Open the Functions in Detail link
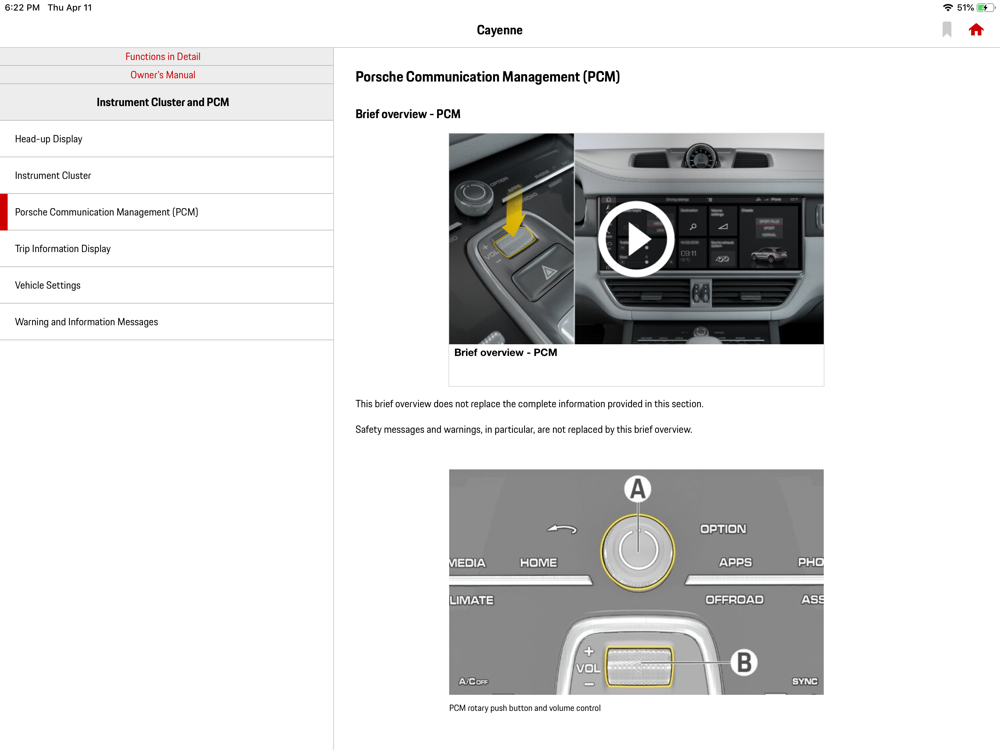The height and width of the screenshot is (750, 1000). [163, 56]
